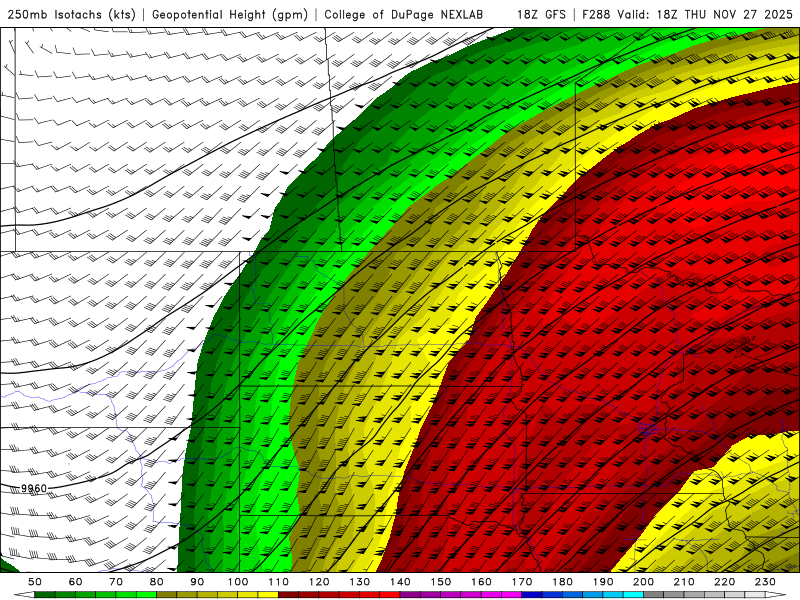Click the 140 kts scale label
Image resolution: width=800 pixels, height=600 pixels.
tap(400, 582)
